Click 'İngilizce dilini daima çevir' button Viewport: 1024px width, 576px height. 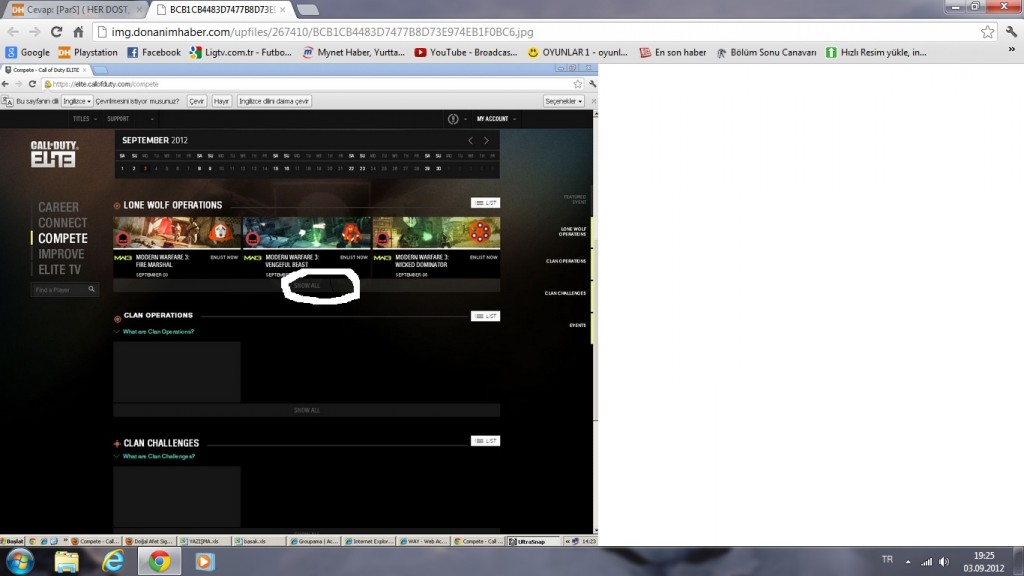[x=274, y=101]
